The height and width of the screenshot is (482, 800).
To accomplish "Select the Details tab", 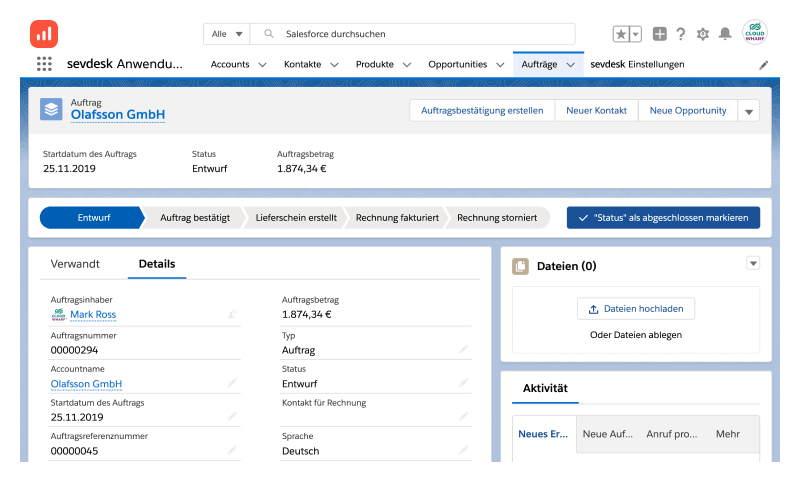I will click(157, 264).
